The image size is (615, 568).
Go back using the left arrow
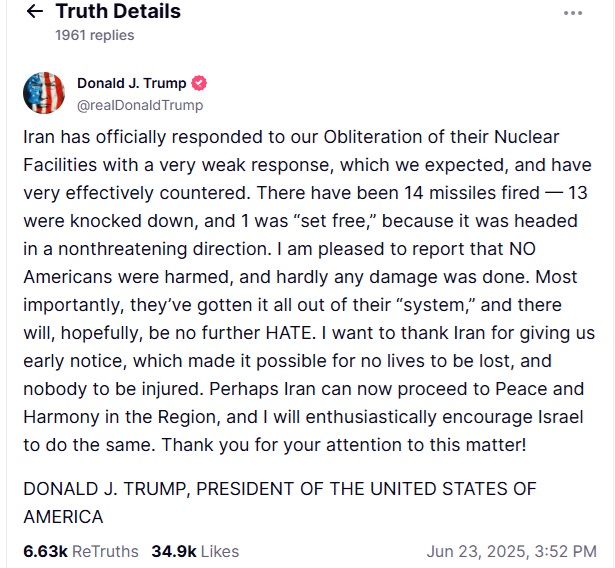click(x=34, y=11)
